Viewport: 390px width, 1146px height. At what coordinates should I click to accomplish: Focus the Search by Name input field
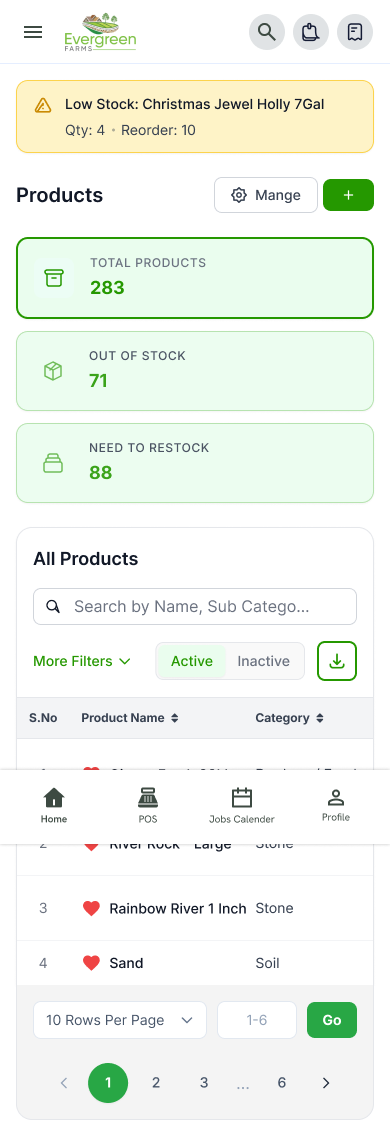(x=195, y=607)
